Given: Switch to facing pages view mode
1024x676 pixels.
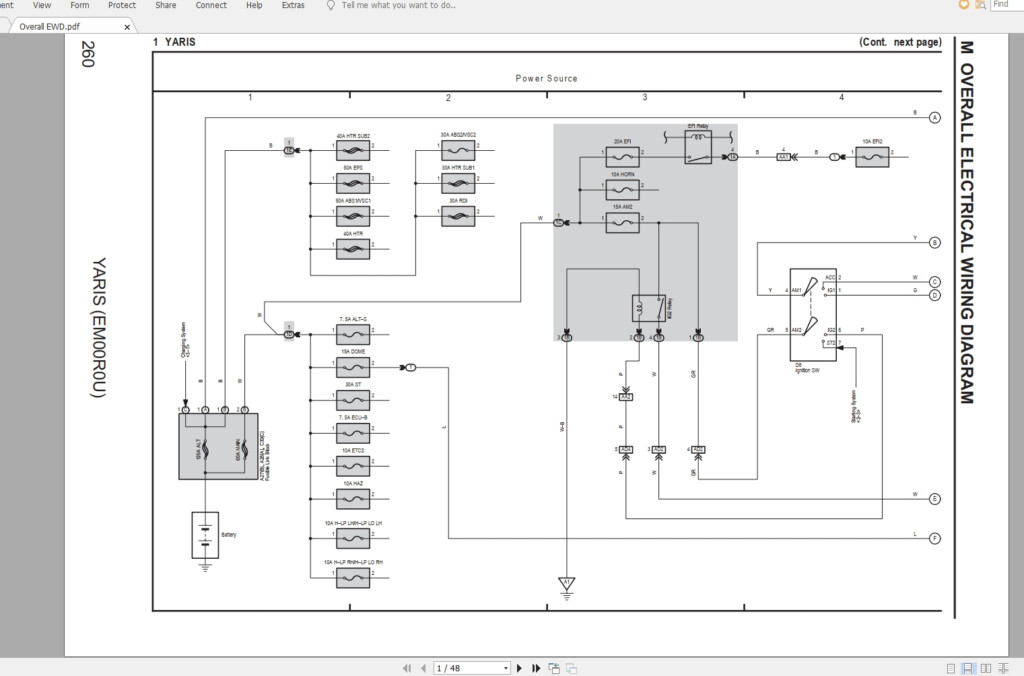Looking at the screenshot, I should [986, 668].
